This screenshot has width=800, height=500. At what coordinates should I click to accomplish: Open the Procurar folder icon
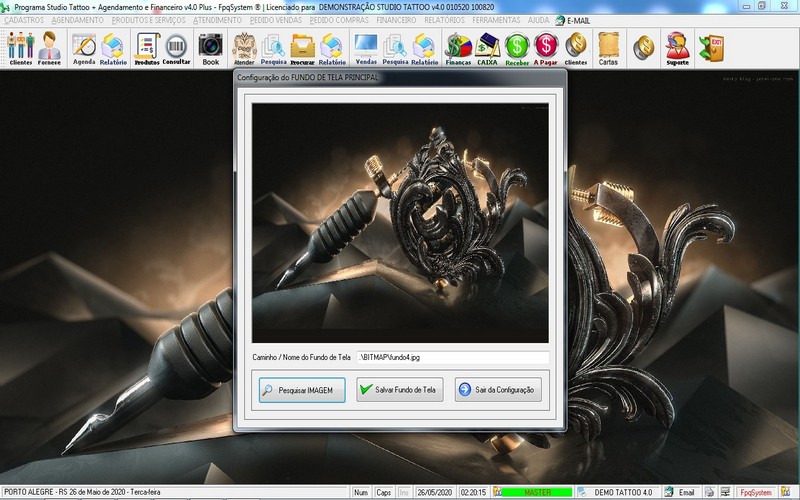point(303,48)
